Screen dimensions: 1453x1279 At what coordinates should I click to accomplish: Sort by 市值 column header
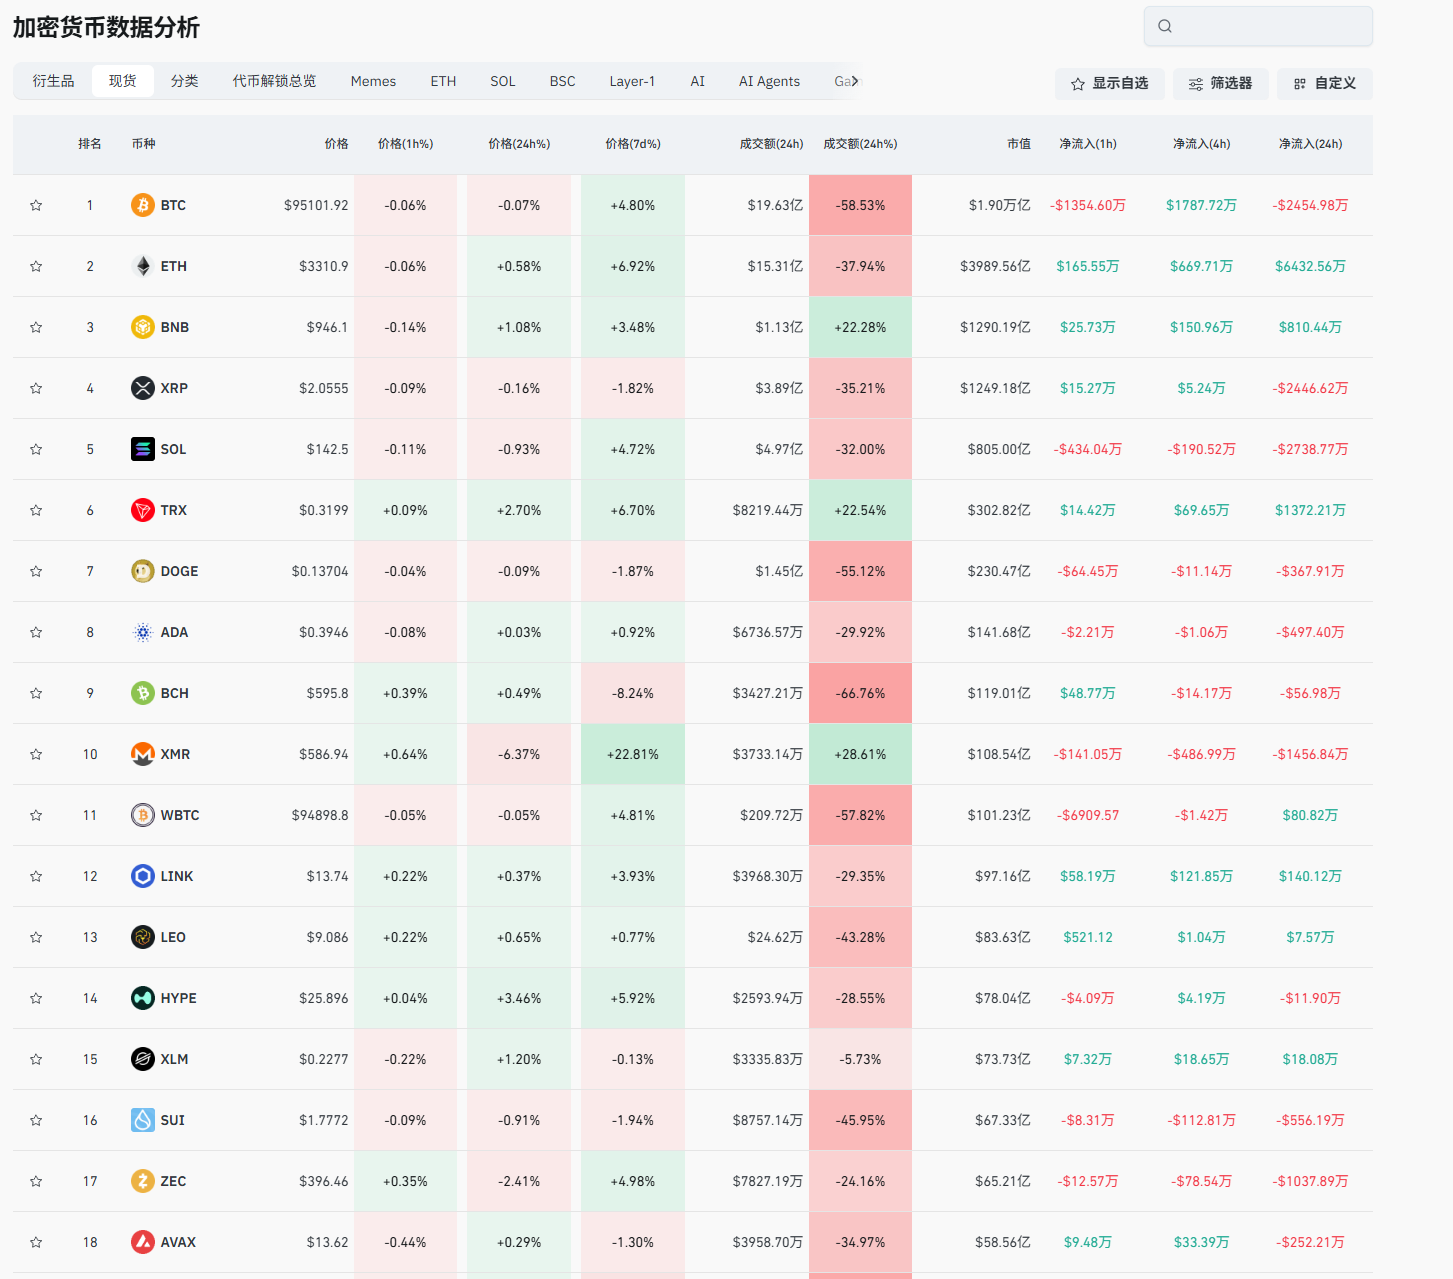(x=1018, y=144)
